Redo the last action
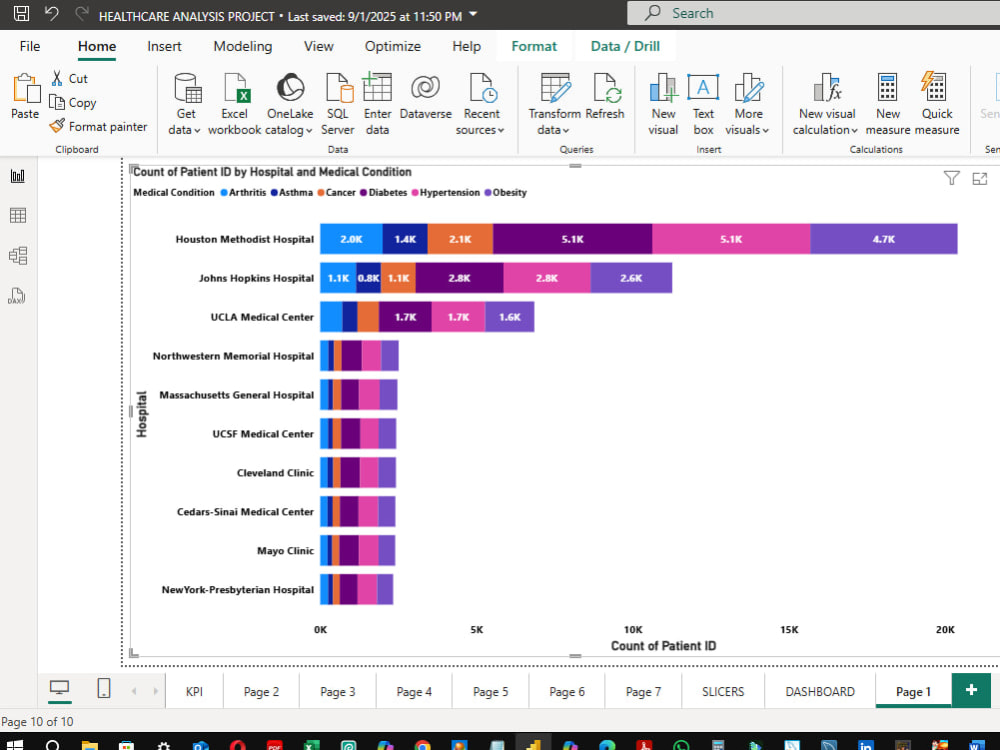 [81, 13]
